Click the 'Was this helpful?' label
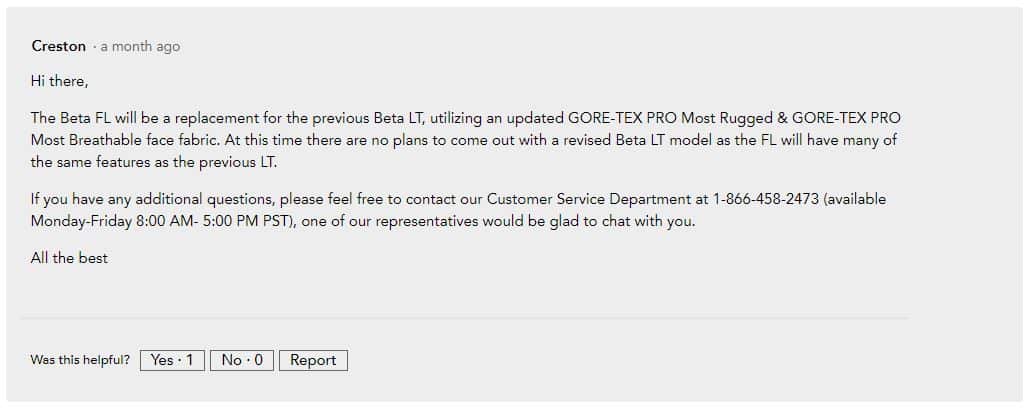1031x409 pixels. [80, 360]
